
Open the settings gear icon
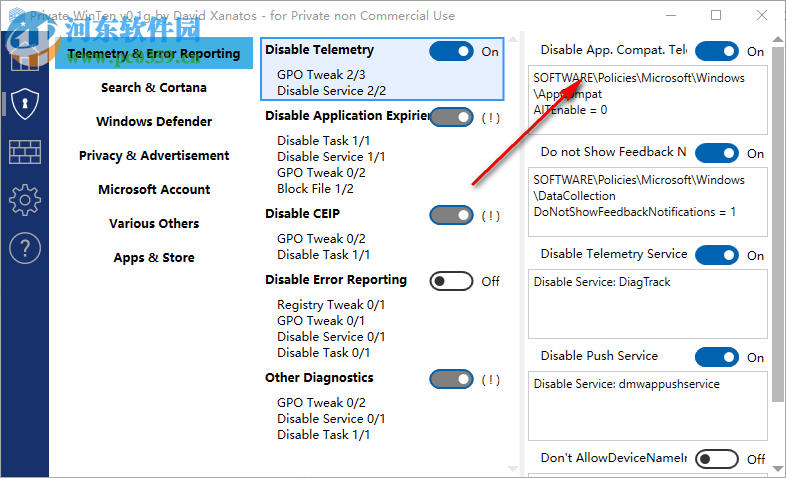24,200
